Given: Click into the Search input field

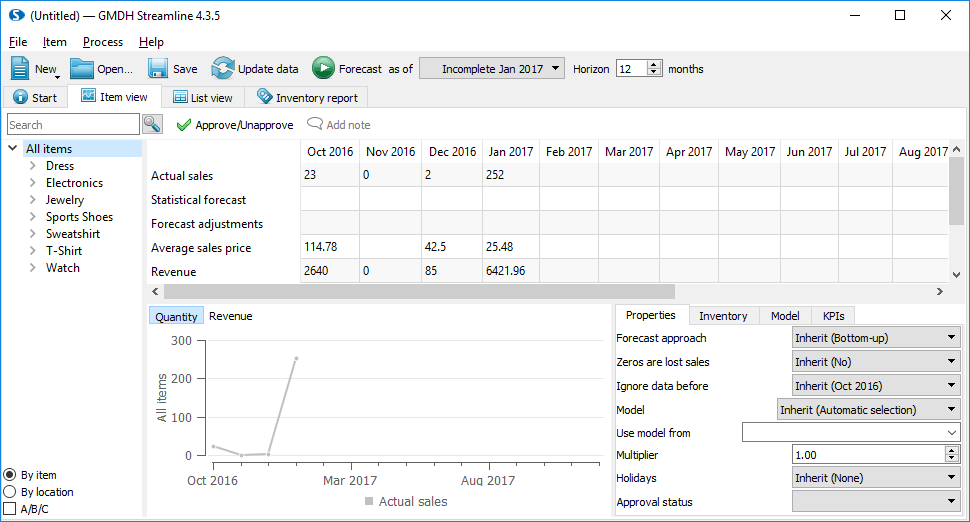Looking at the screenshot, I should [73, 125].
